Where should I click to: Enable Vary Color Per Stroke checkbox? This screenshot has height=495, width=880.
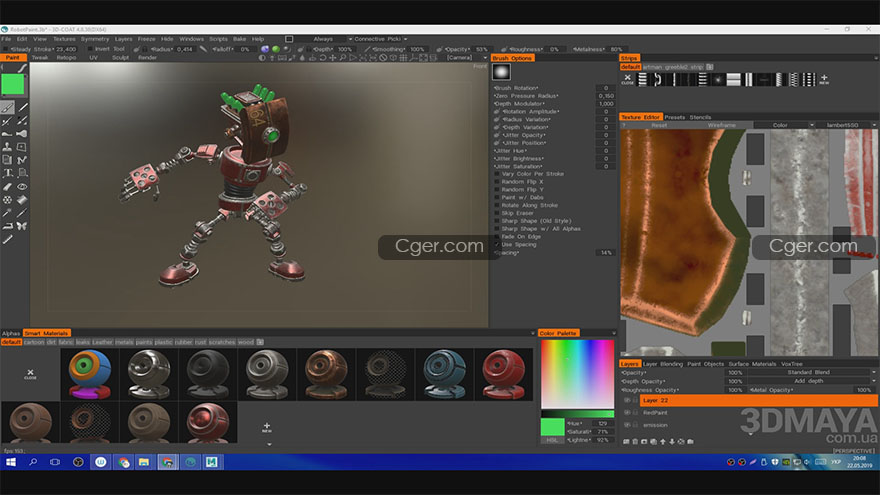pyautogui.click(x=497, y=174)
